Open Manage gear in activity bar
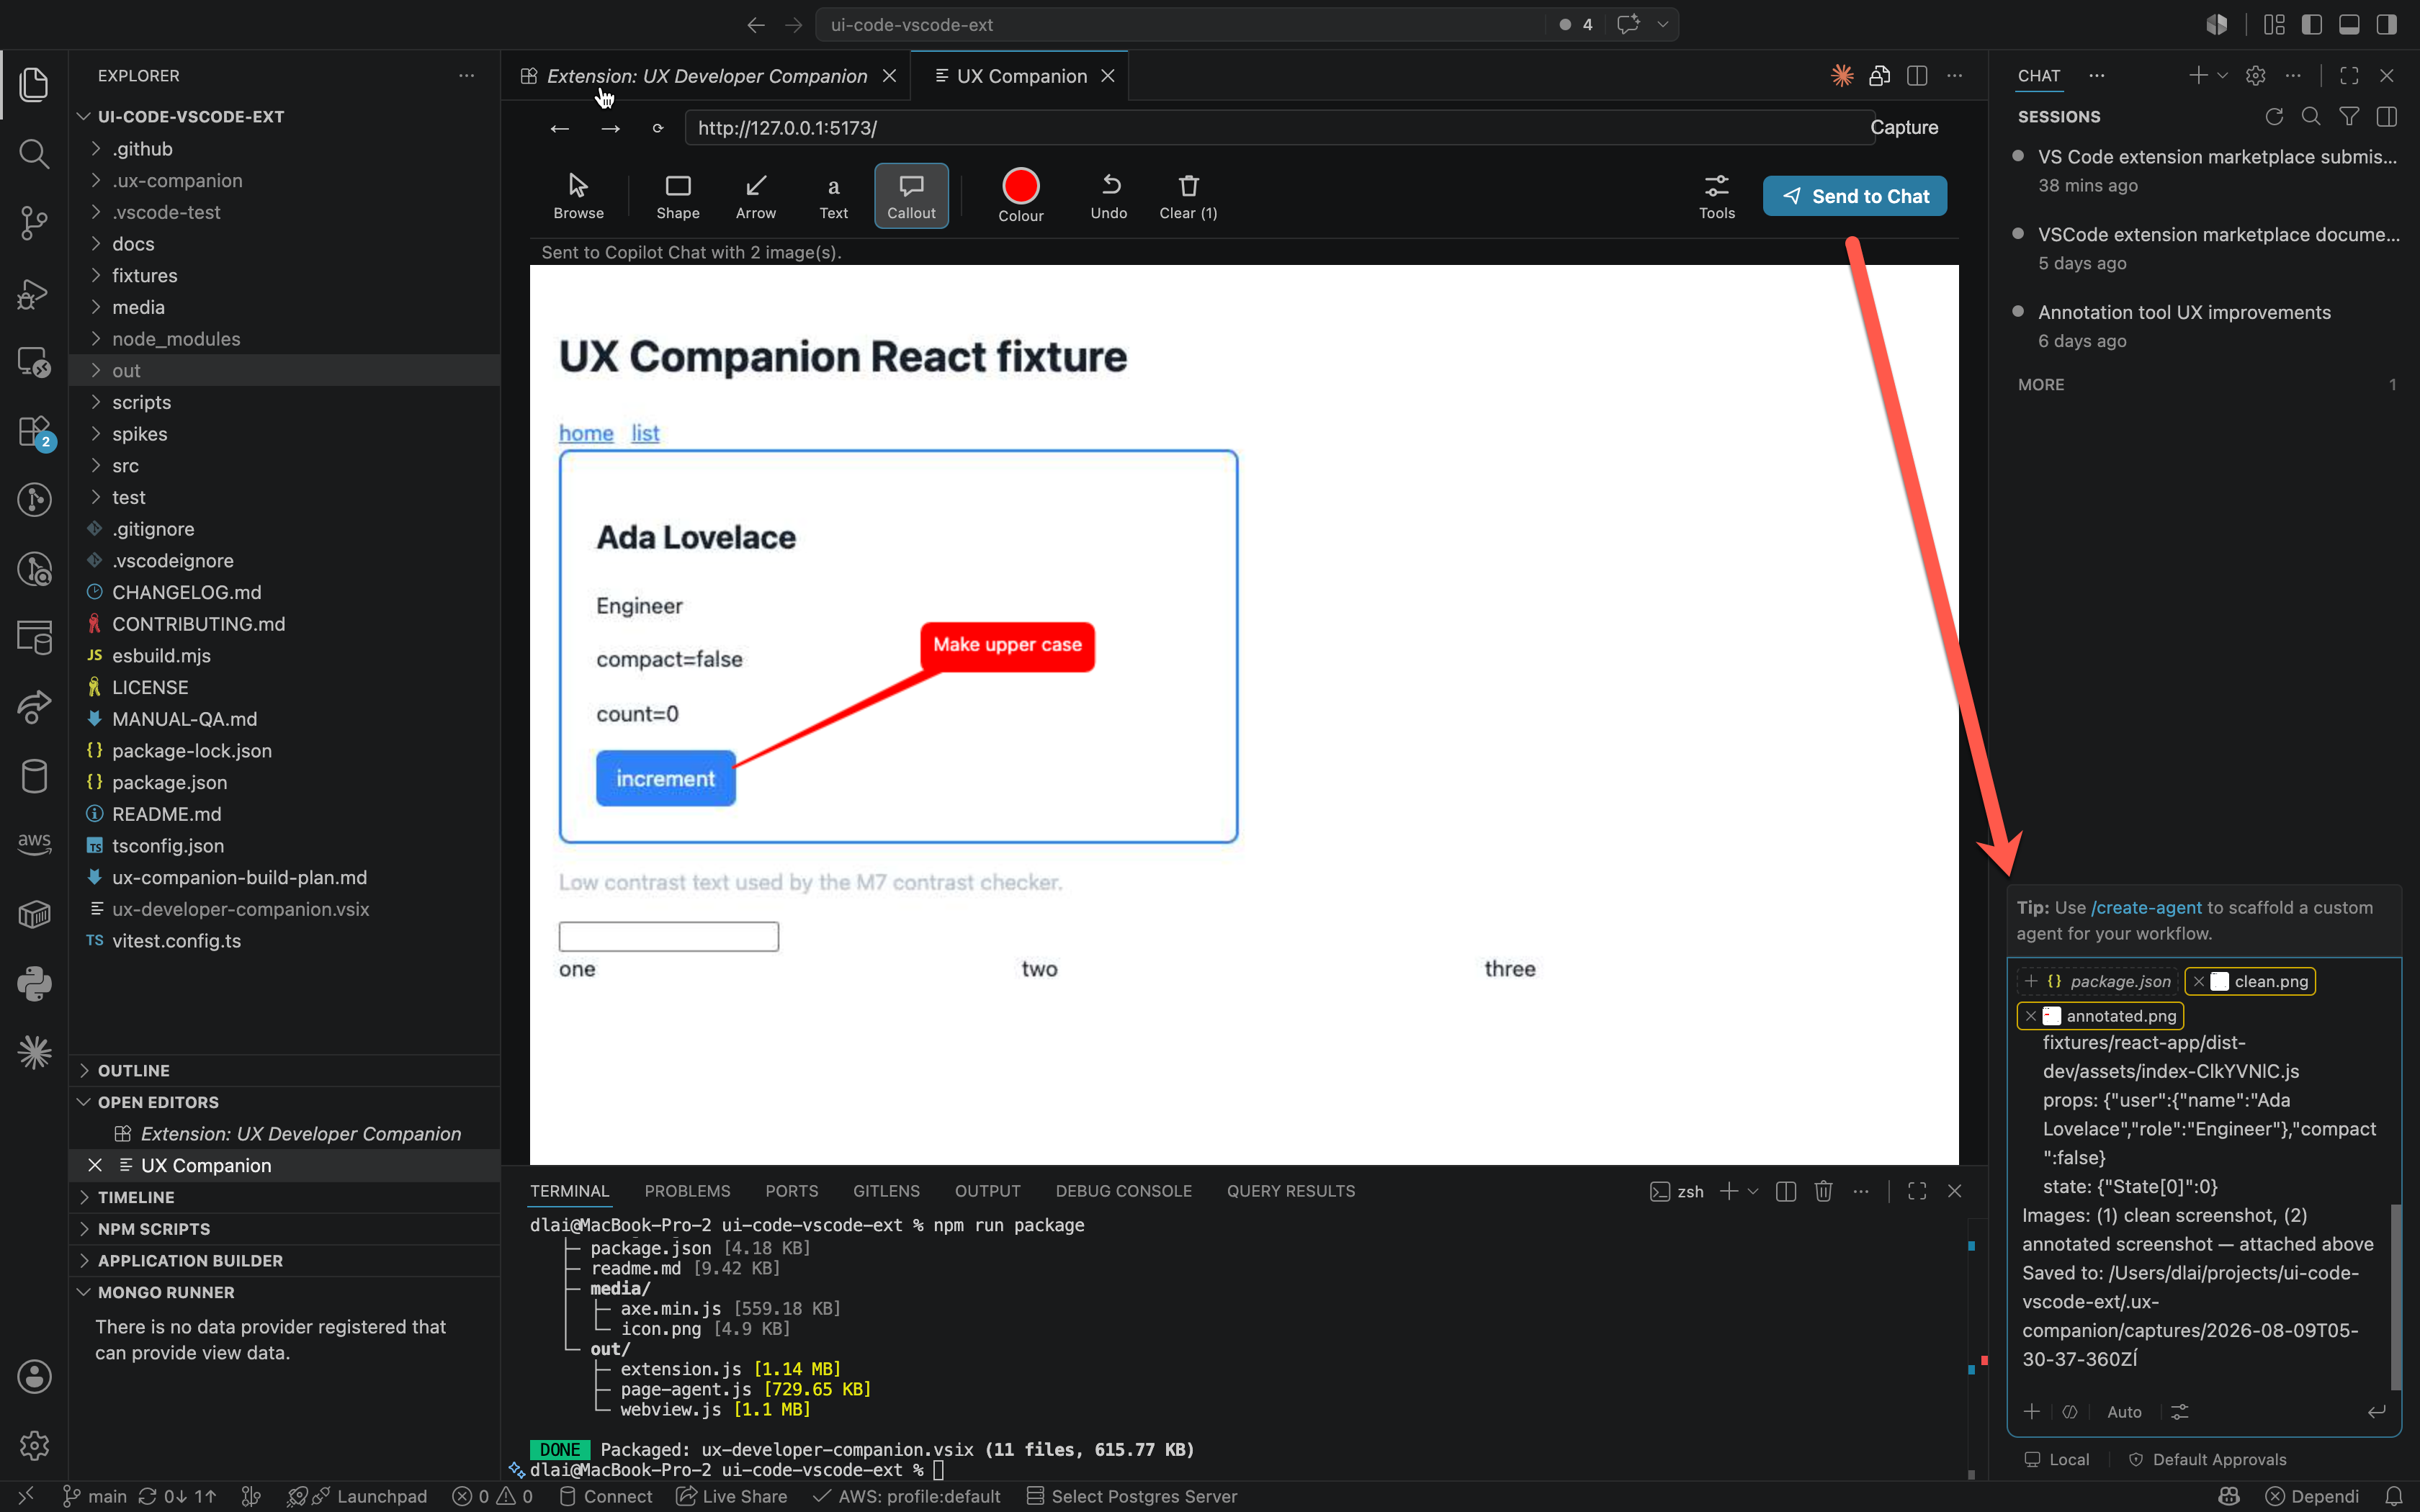2420x1512 pixels. pos(34,1445)
